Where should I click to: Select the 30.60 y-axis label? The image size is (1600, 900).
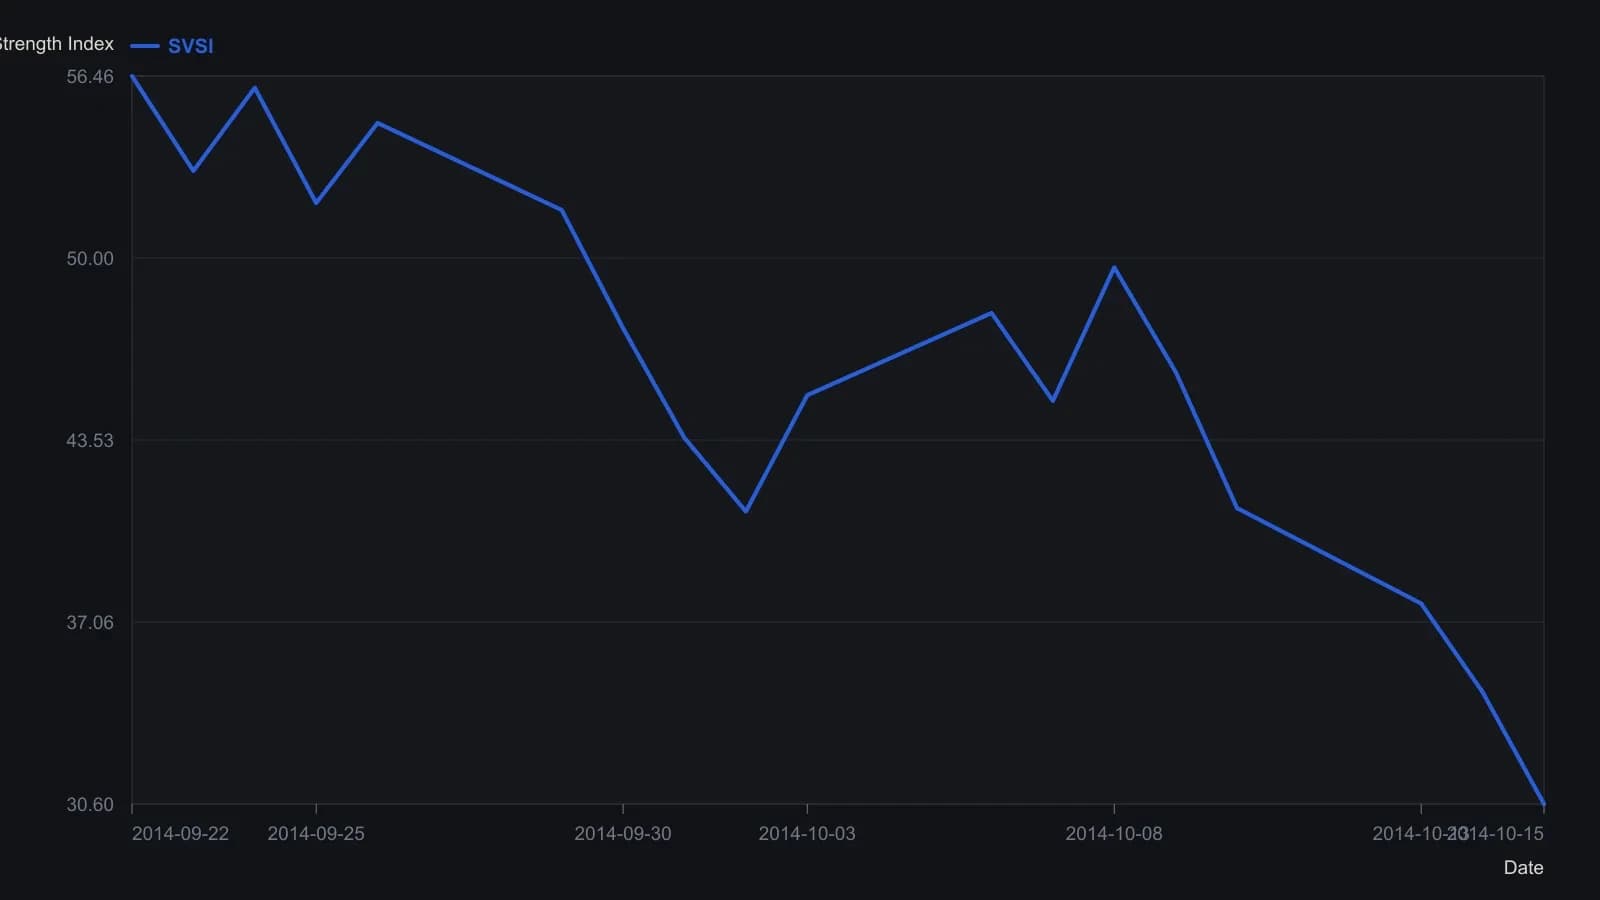click(90, 805)
